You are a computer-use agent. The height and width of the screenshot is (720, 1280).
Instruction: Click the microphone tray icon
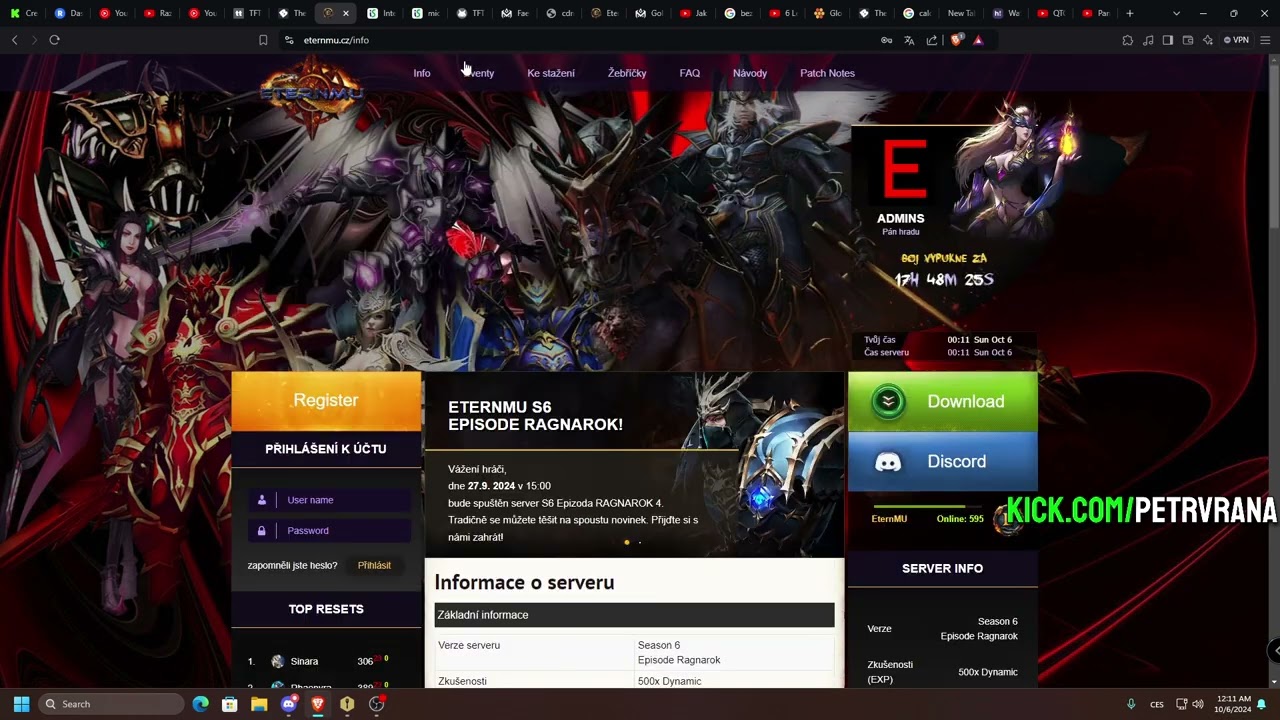pos(1131,704)
